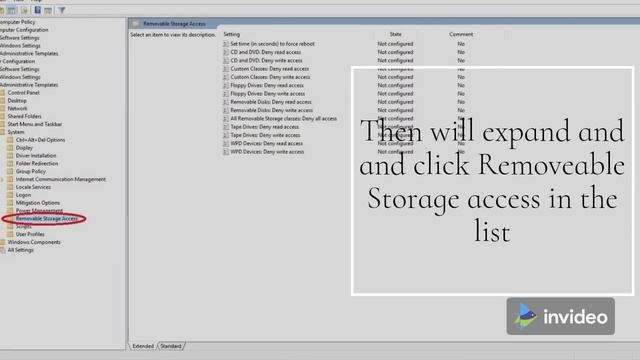640x360 pixels.
Task: Select 'CD and DVD: Deny write access' setting
Action: (266, 60)
